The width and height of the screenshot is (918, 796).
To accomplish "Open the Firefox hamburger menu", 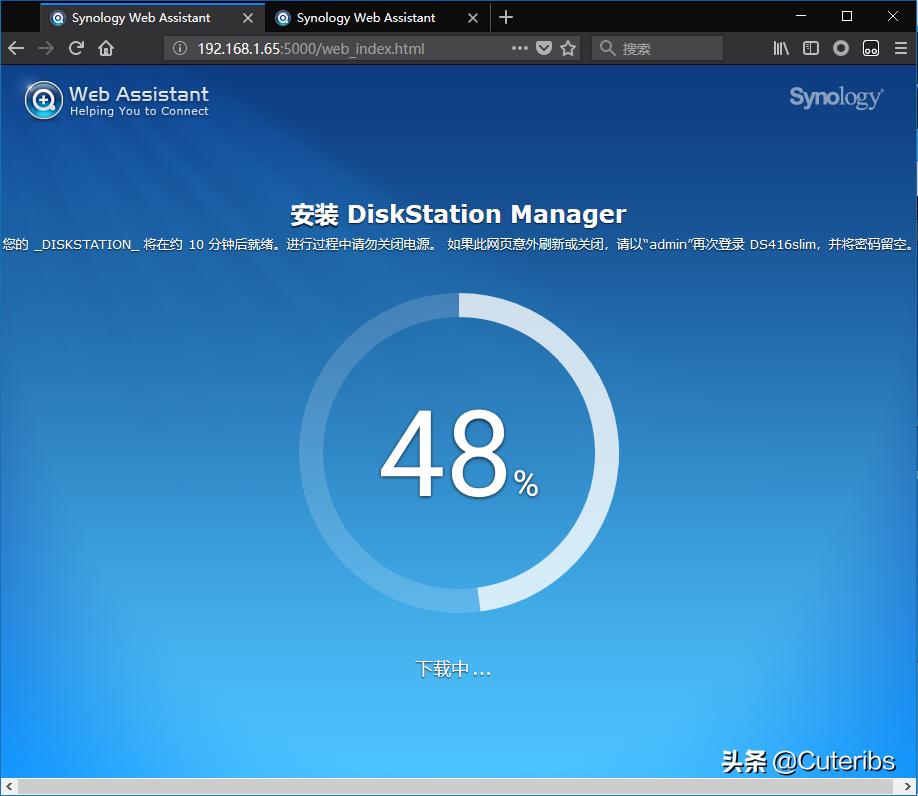I will click(x=901, y=48).
